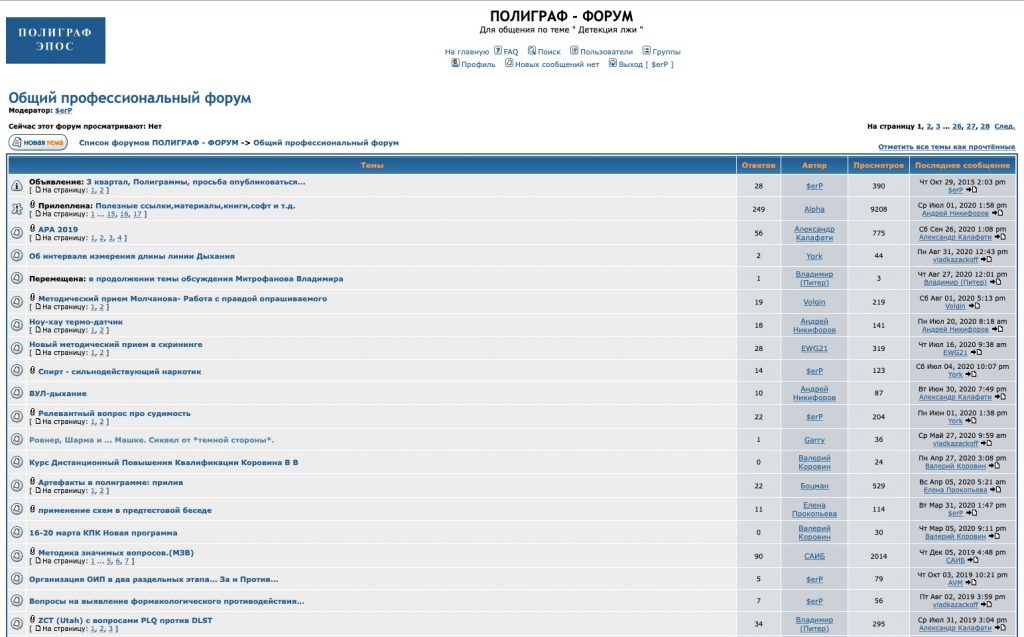The height and width of the screenshot is (637, 1024).
Task: Click the Новая тема new topic button
Action: [x=38, y=143]
